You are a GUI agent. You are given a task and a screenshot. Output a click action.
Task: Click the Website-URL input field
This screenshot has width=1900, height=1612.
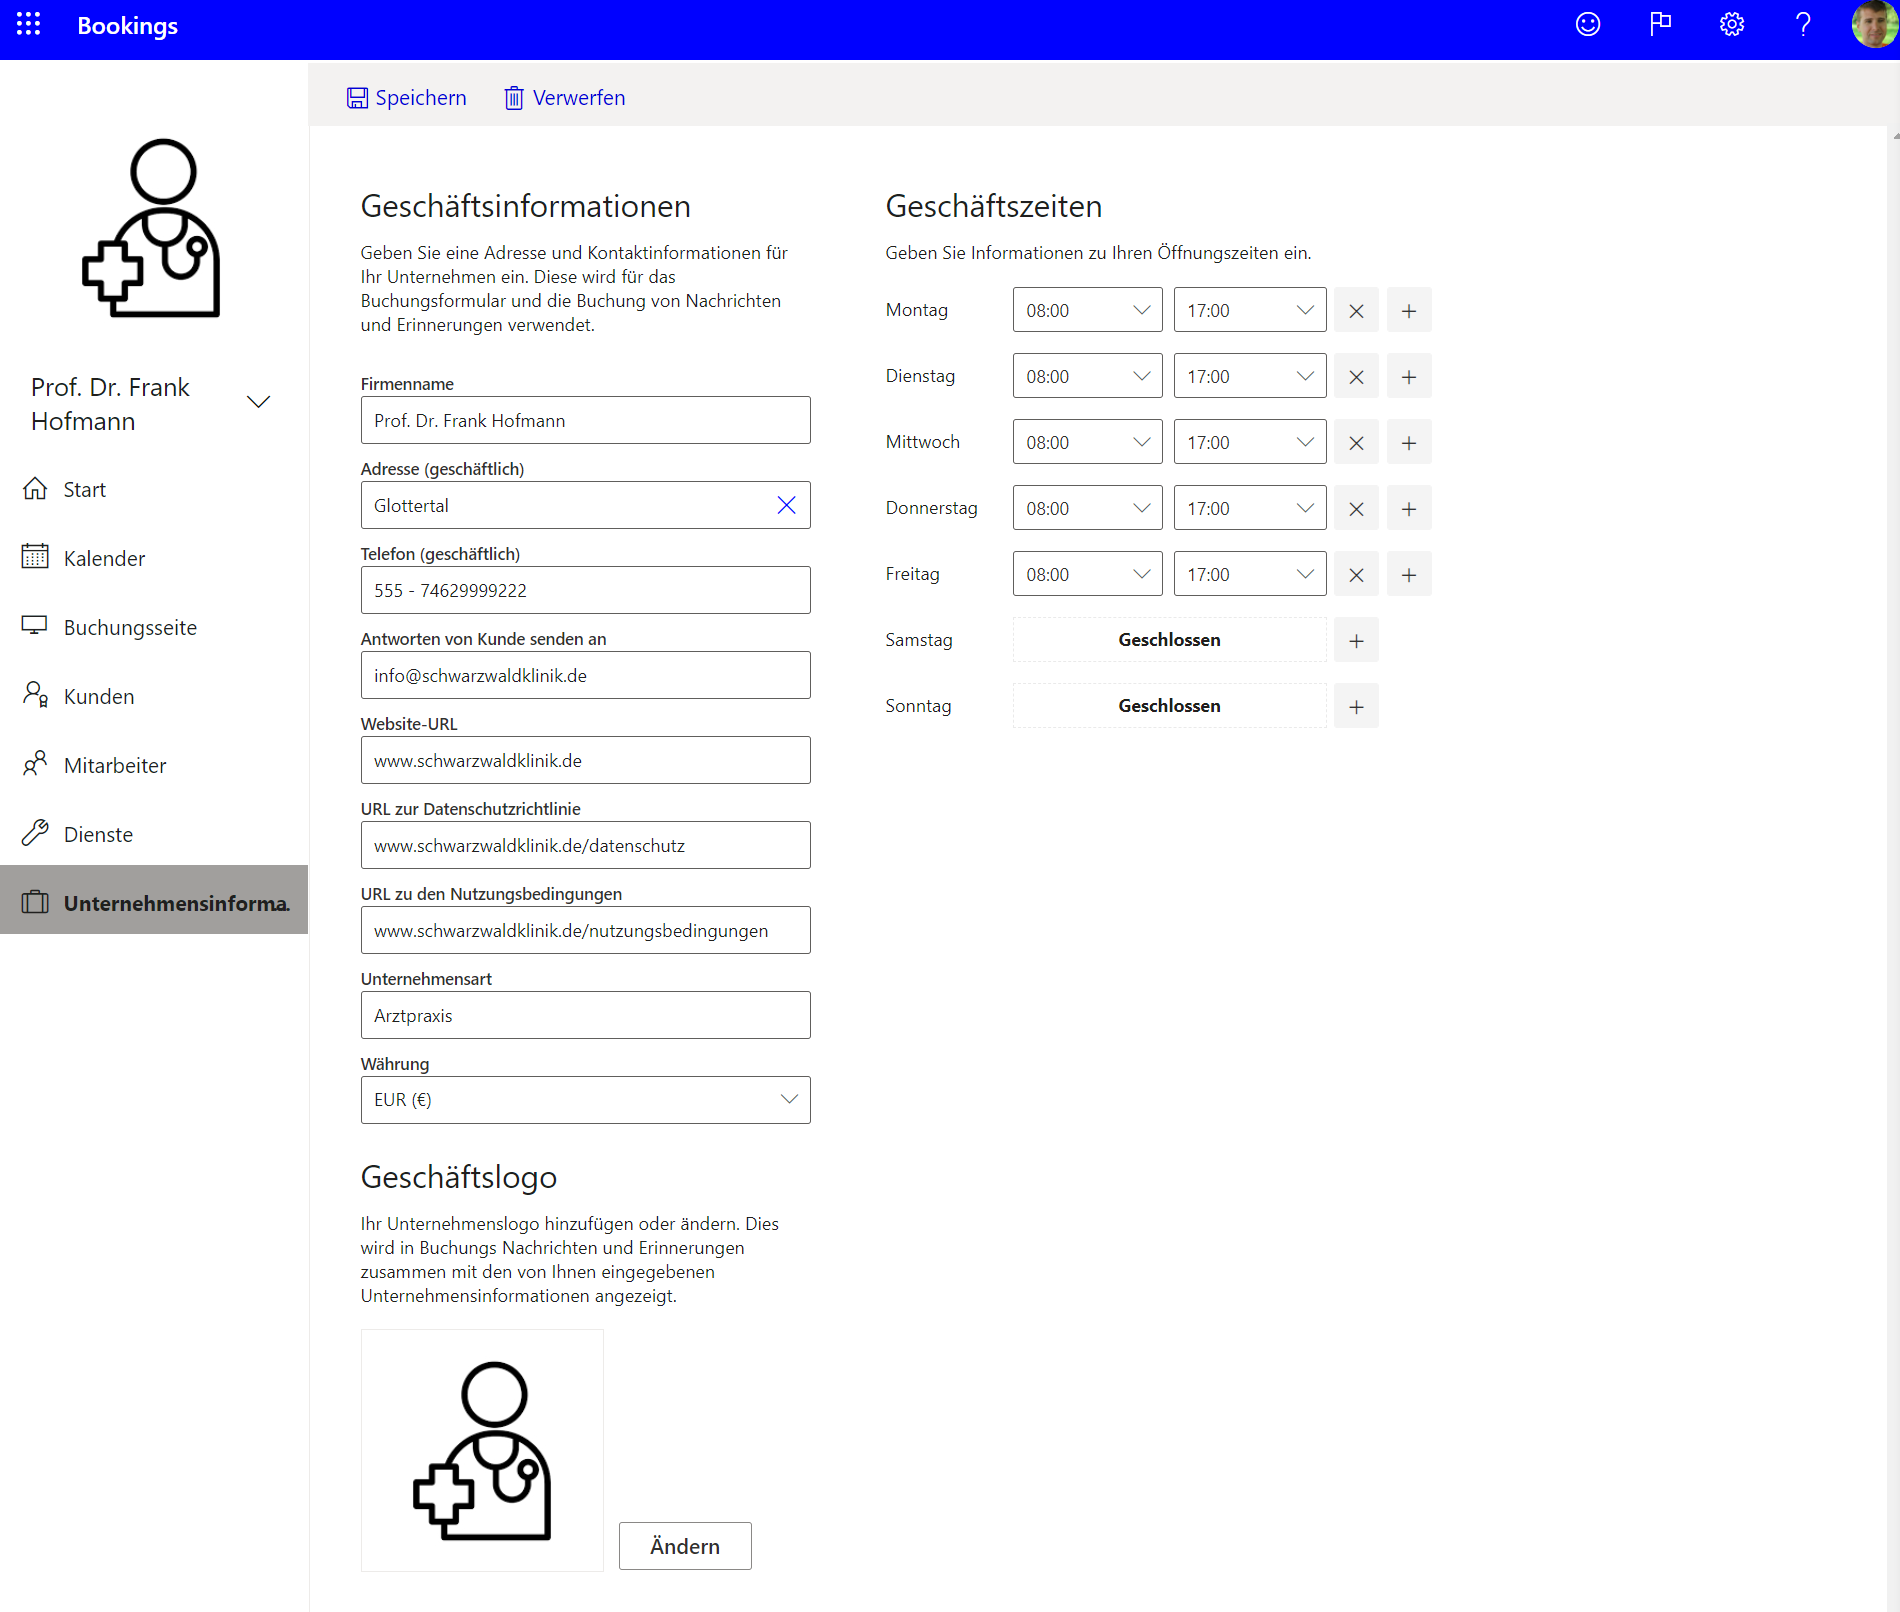(x=585, y=761)
